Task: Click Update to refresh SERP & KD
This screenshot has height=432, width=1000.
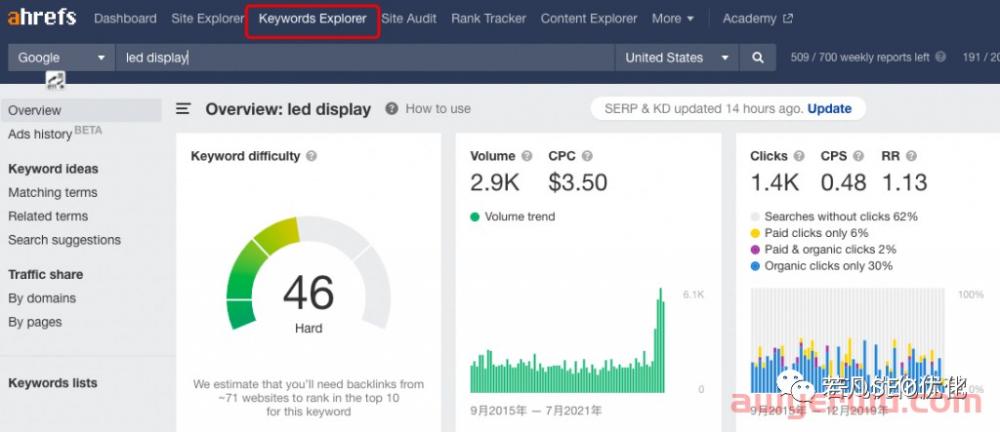Action: click(x=830, y=108)
